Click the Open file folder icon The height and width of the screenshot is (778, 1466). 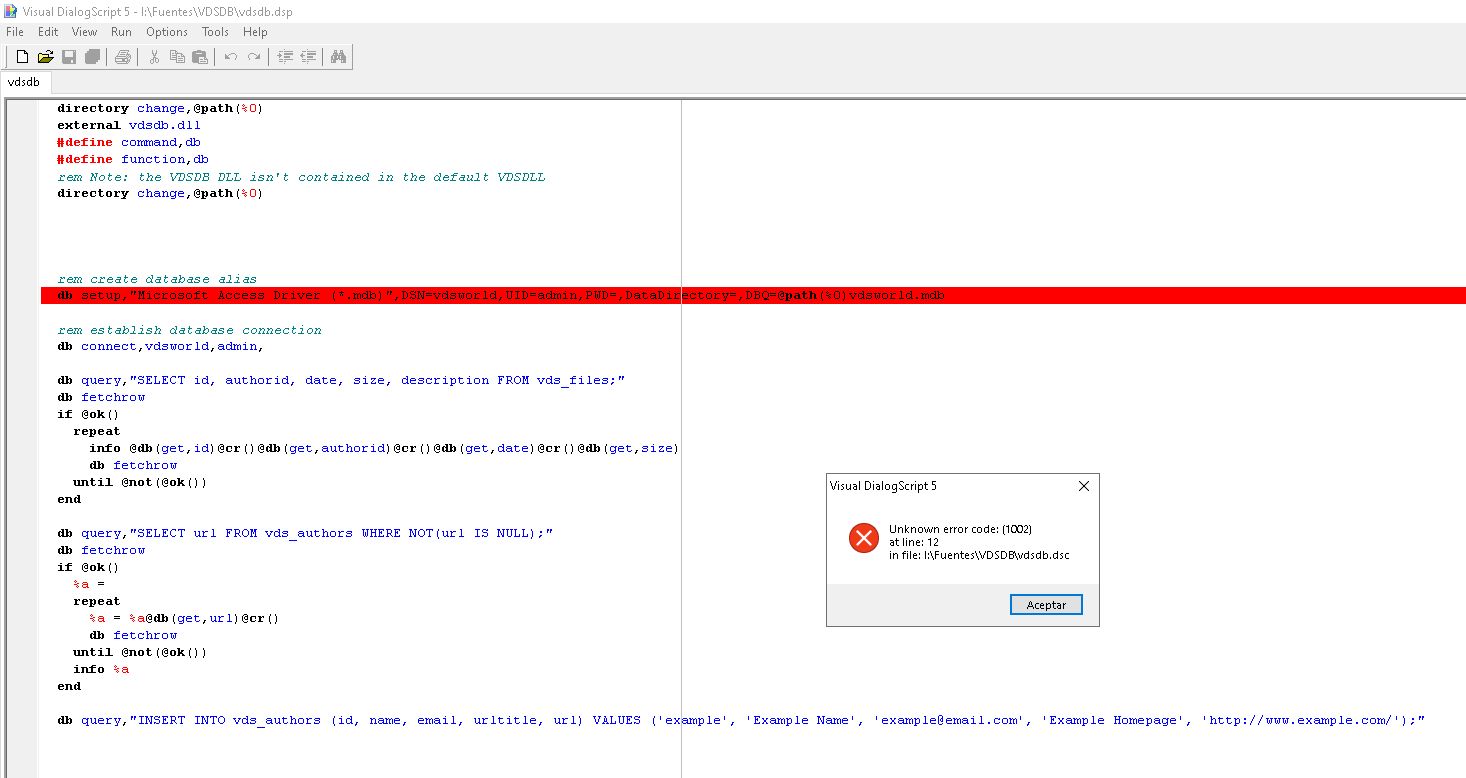coord(45,57)
